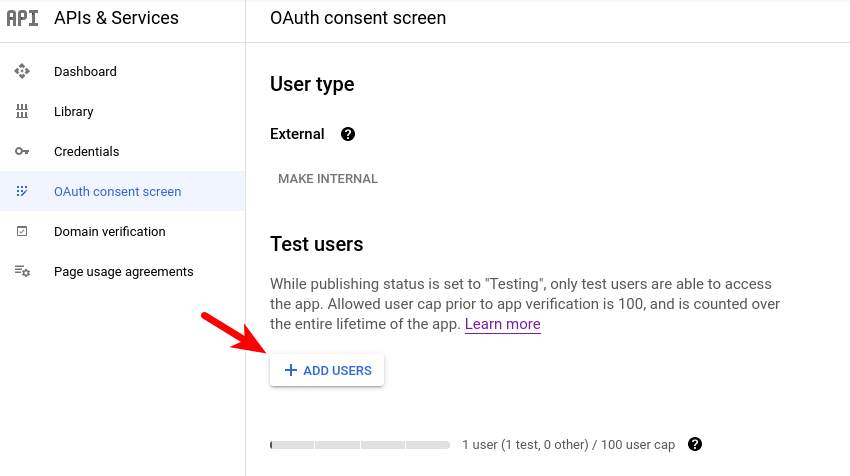Go to the Dashboard page
The image size is (850, 476).
(x=85, y=72)
